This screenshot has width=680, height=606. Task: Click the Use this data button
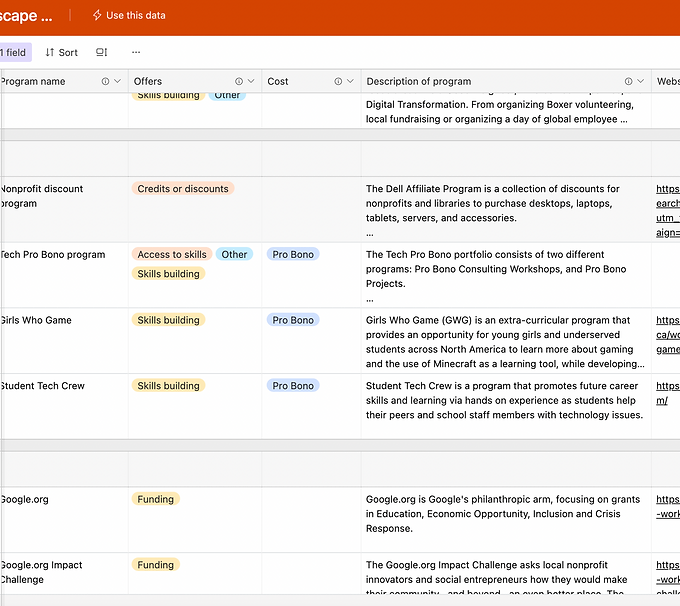point(129,16)
